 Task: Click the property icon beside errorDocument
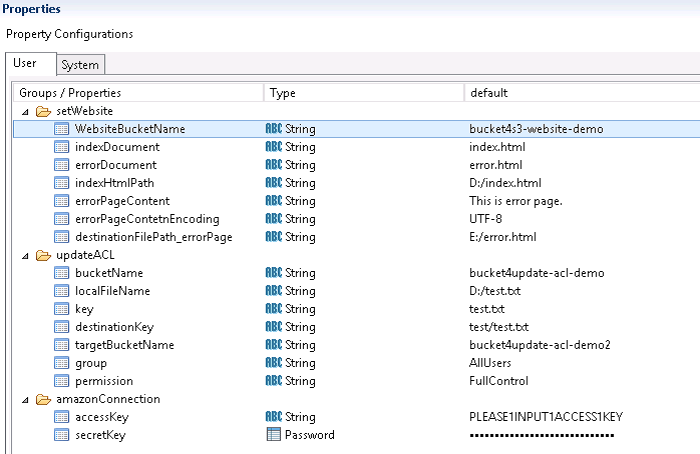pos(62,165)
